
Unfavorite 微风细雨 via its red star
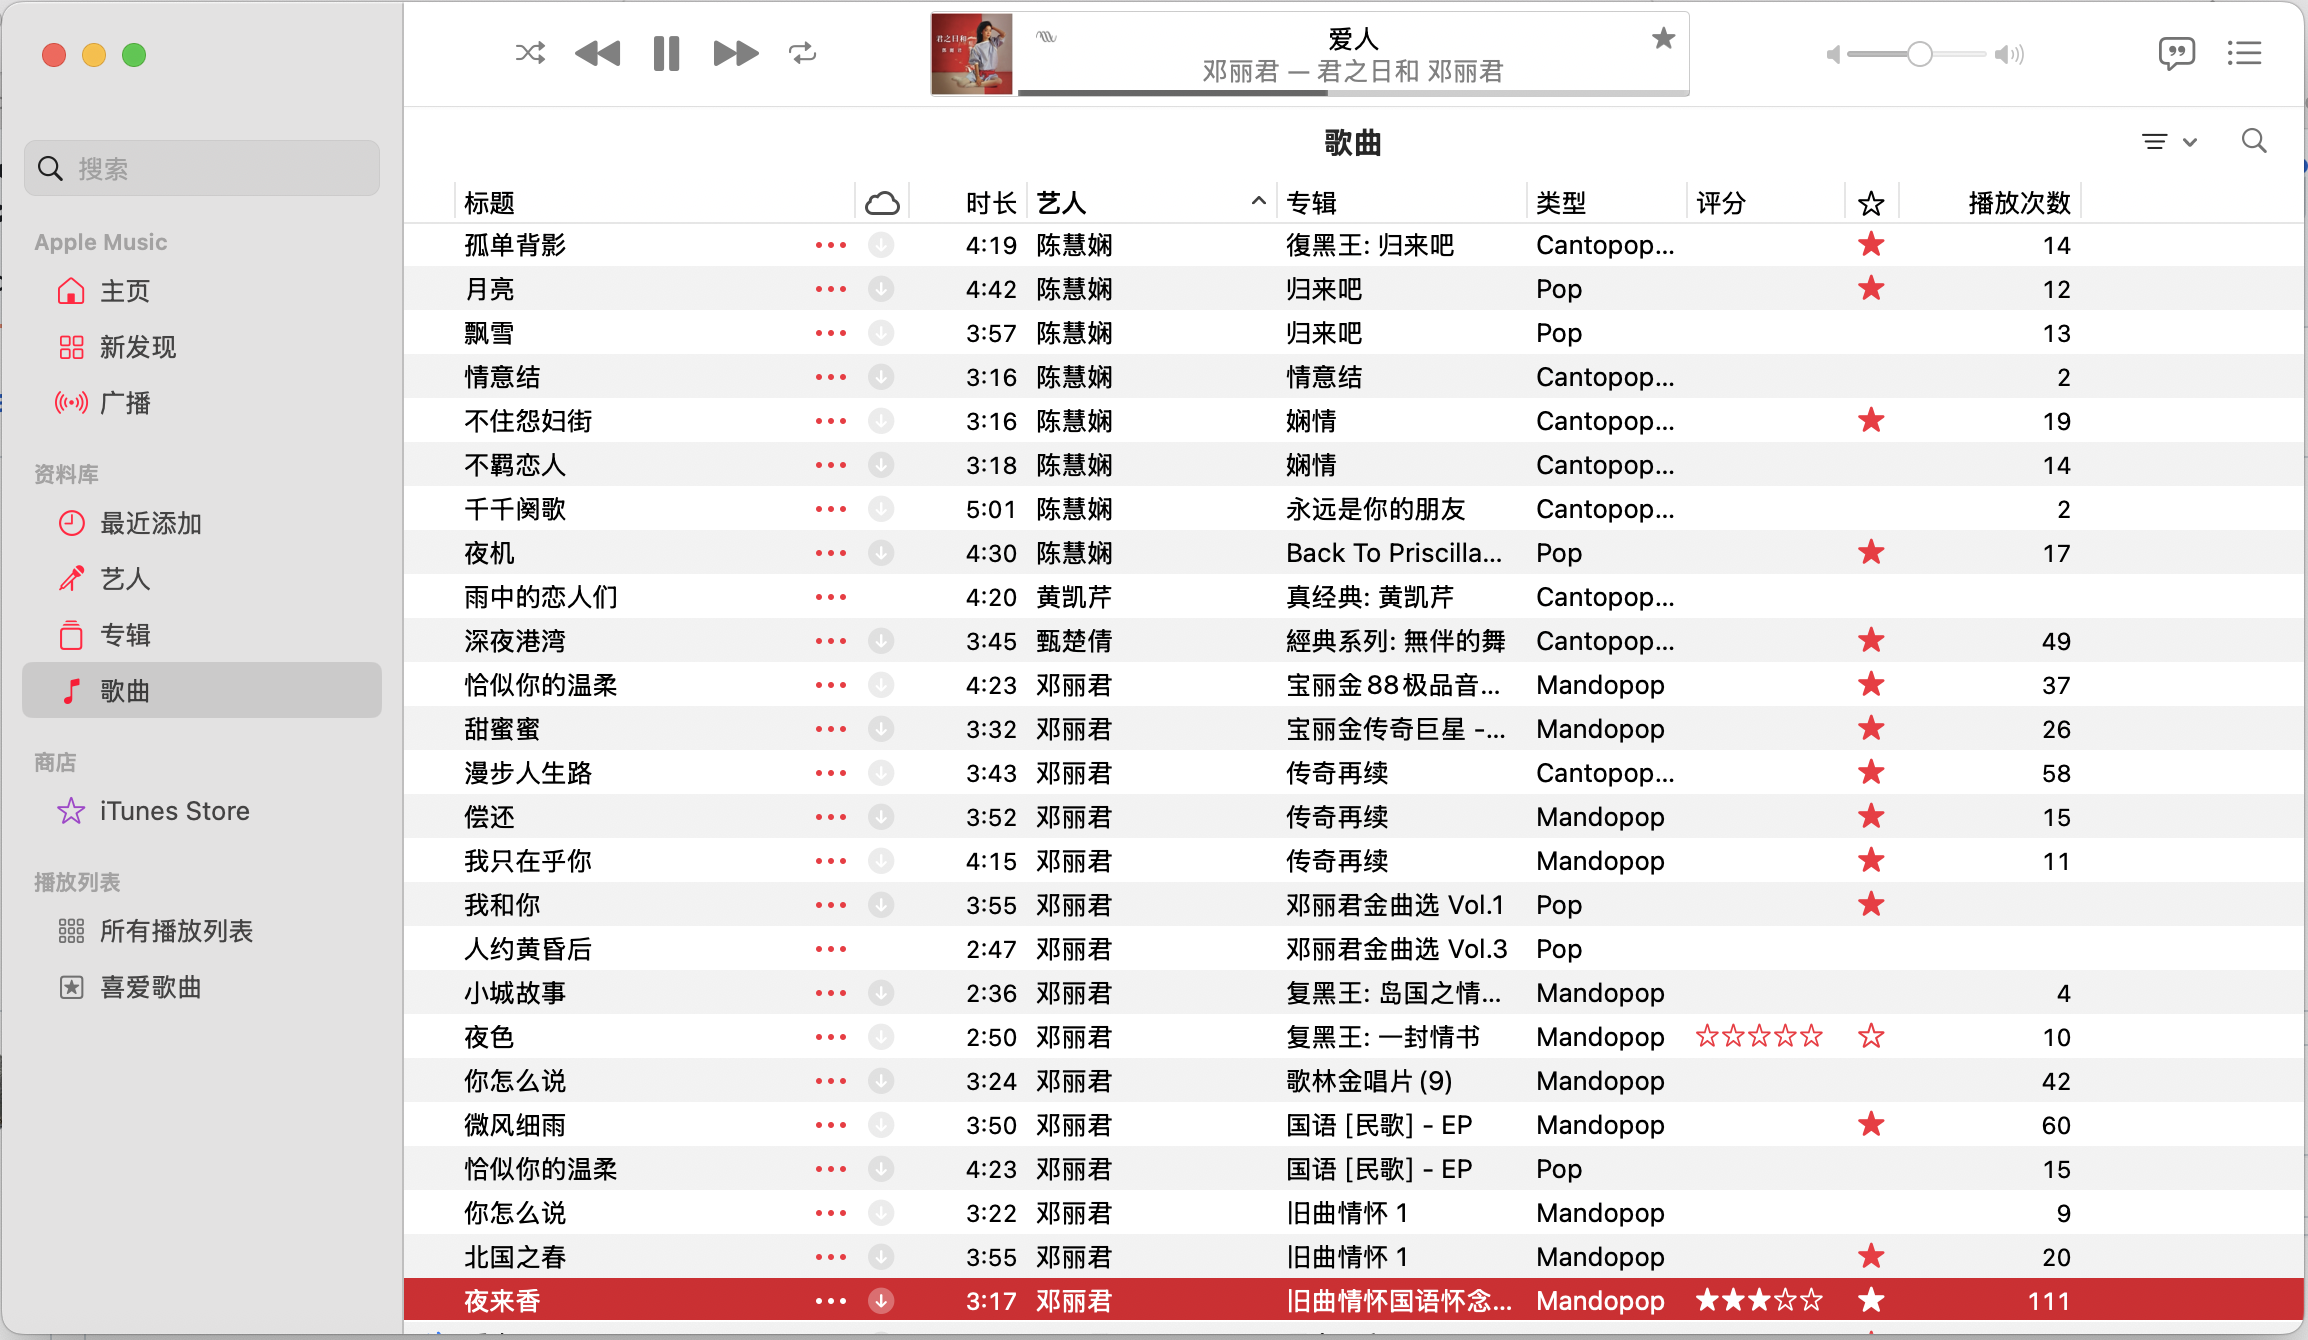pos(1871,1125)
